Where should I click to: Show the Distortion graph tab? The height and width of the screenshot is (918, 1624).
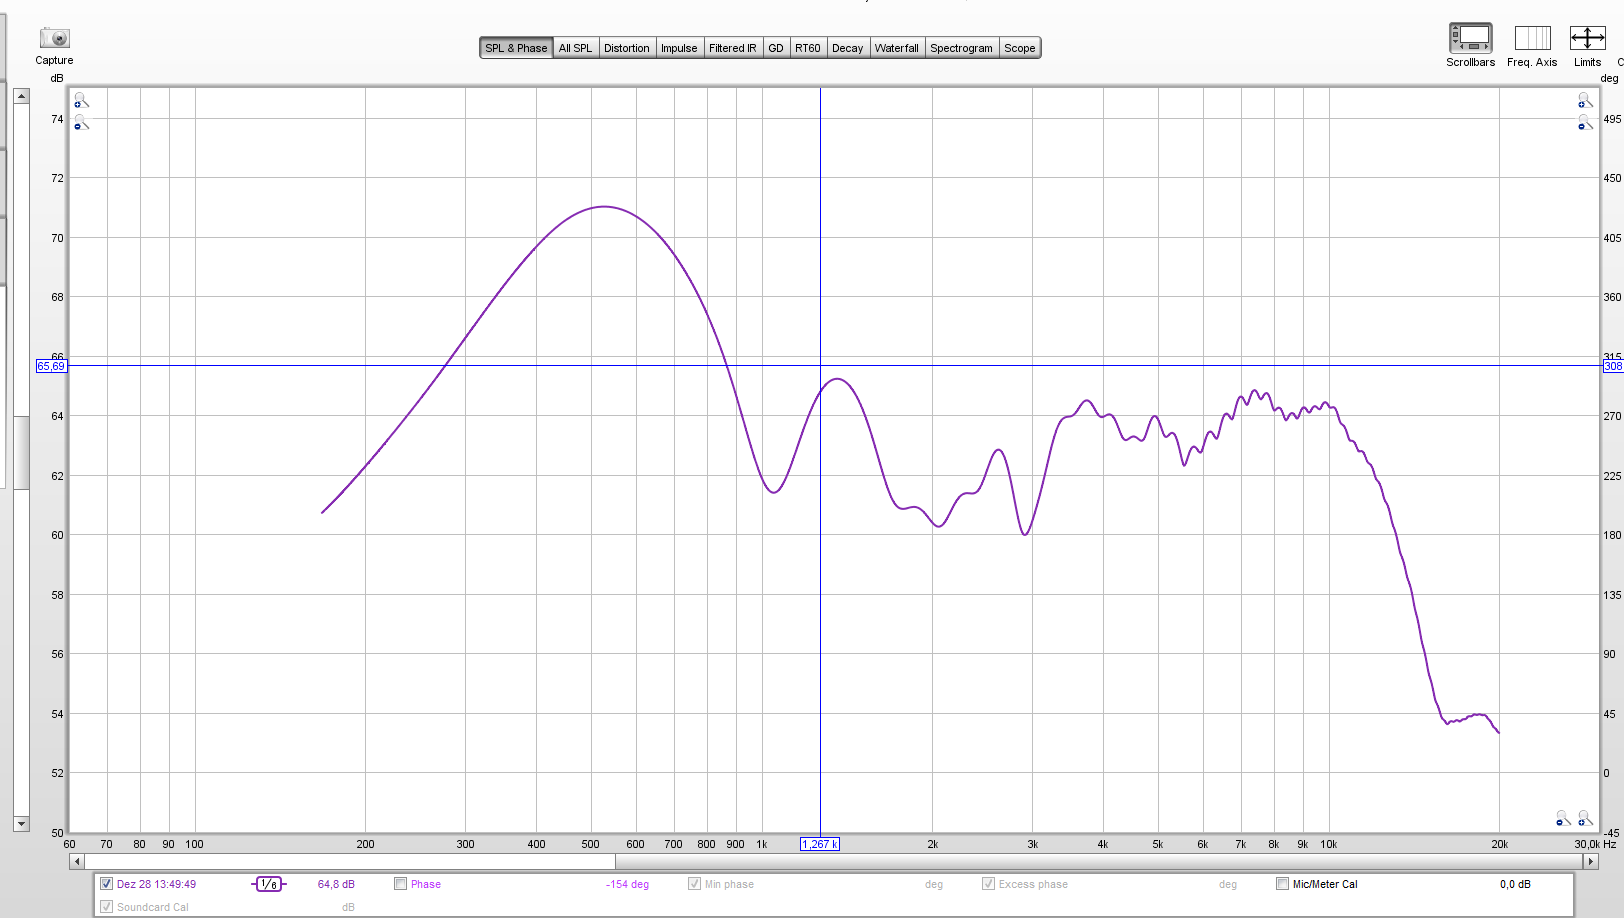tap(626, 48)
